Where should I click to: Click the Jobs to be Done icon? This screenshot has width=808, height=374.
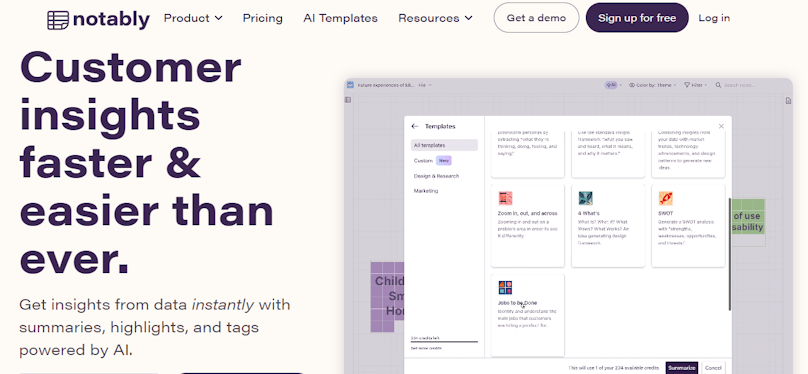[x=506, y=288]
